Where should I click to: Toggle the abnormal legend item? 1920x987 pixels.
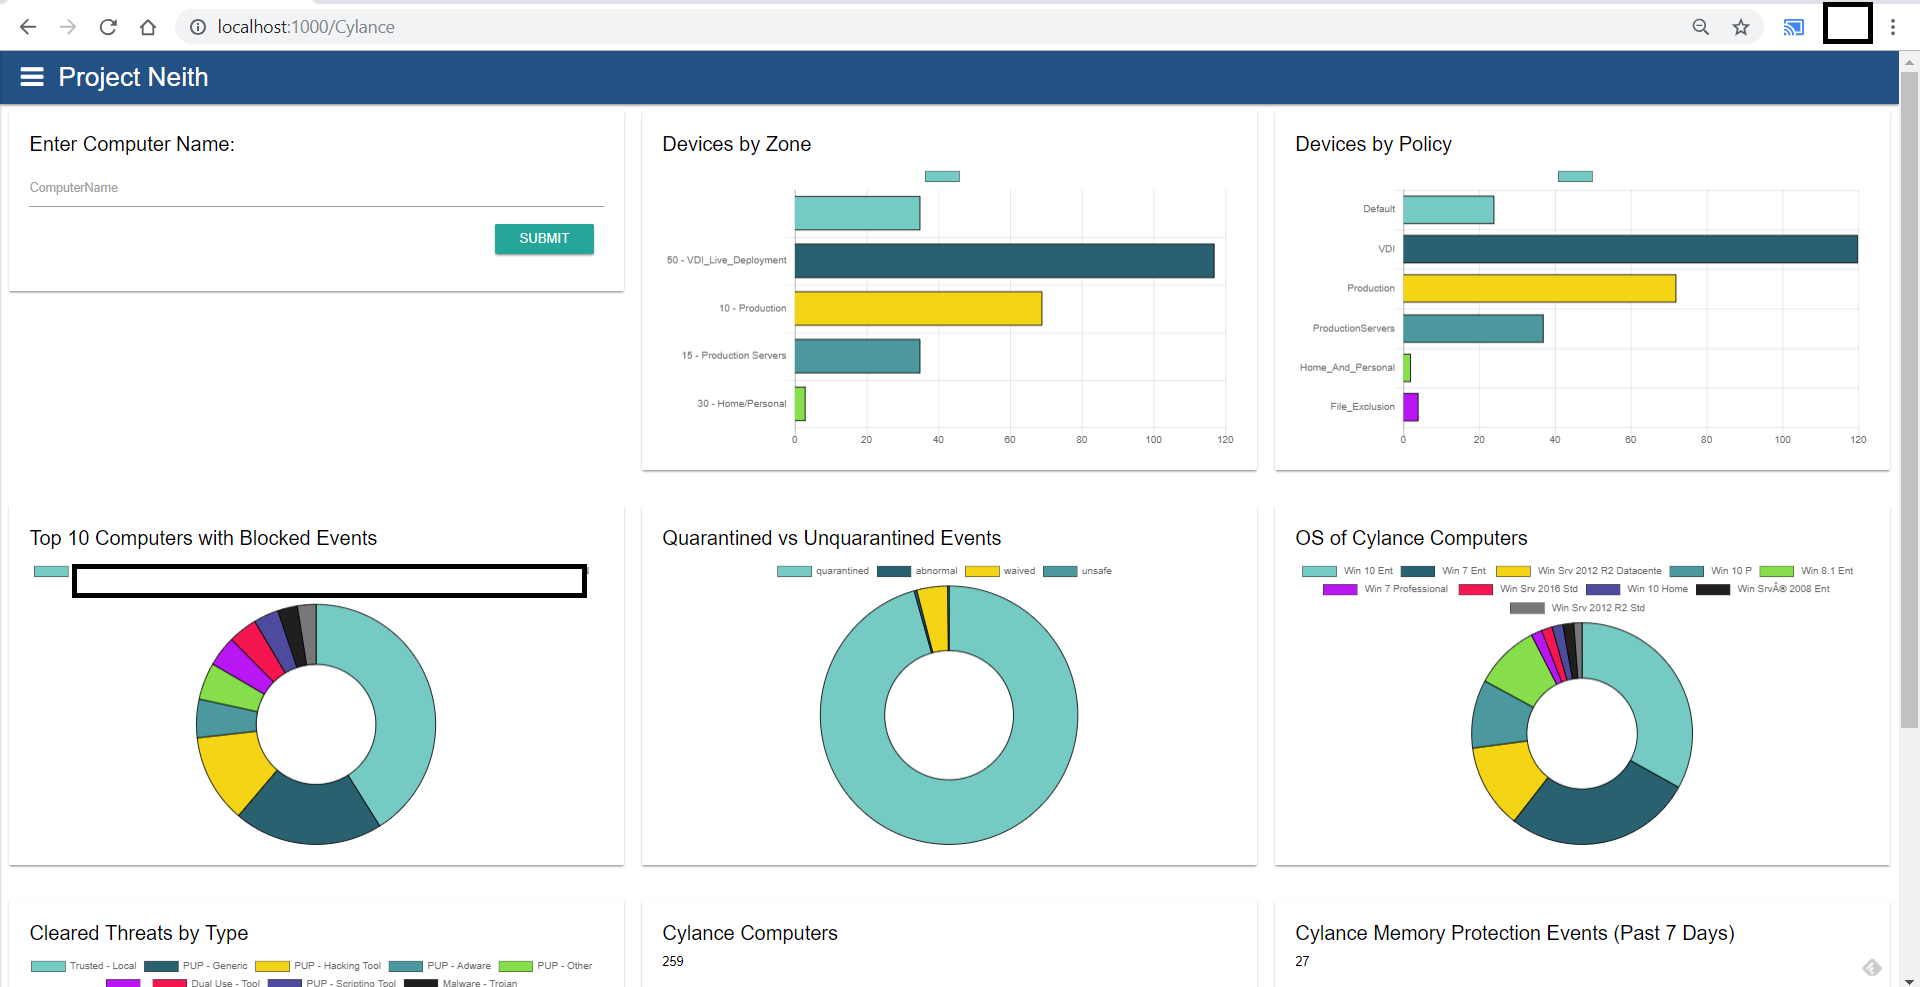tap(917, 571)
